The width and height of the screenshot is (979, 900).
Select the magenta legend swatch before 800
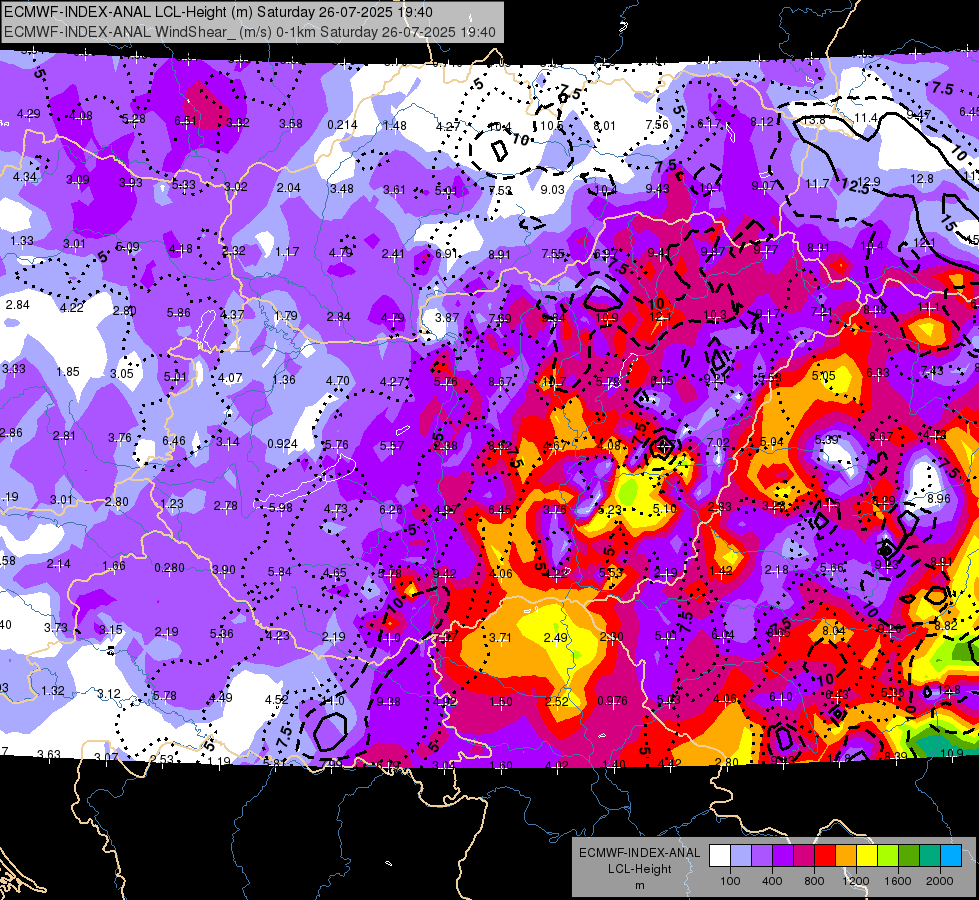804,856
